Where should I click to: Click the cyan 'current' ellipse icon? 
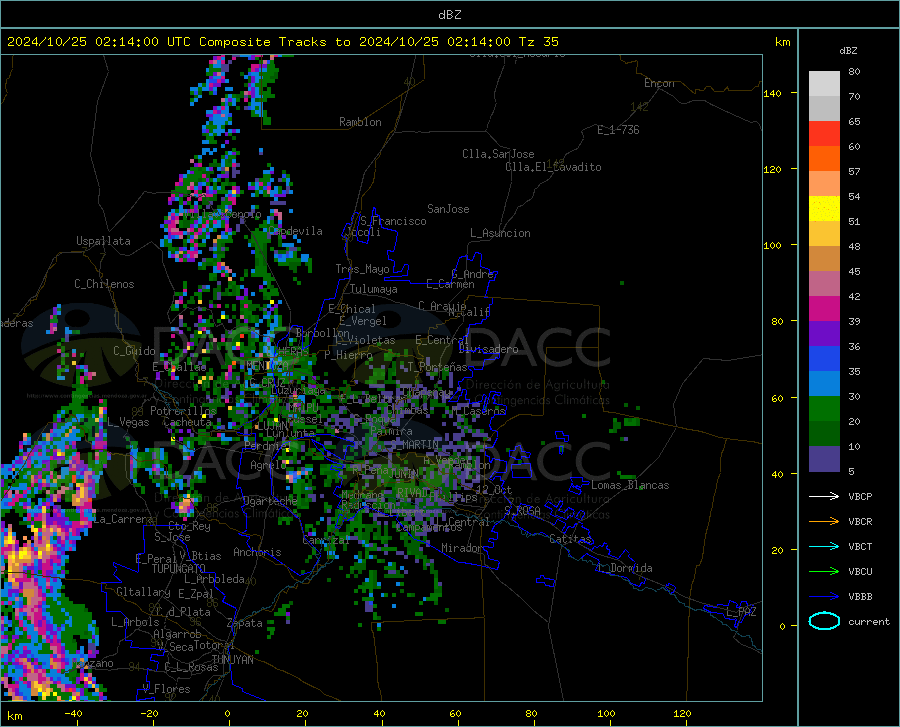tap(824, 621)
